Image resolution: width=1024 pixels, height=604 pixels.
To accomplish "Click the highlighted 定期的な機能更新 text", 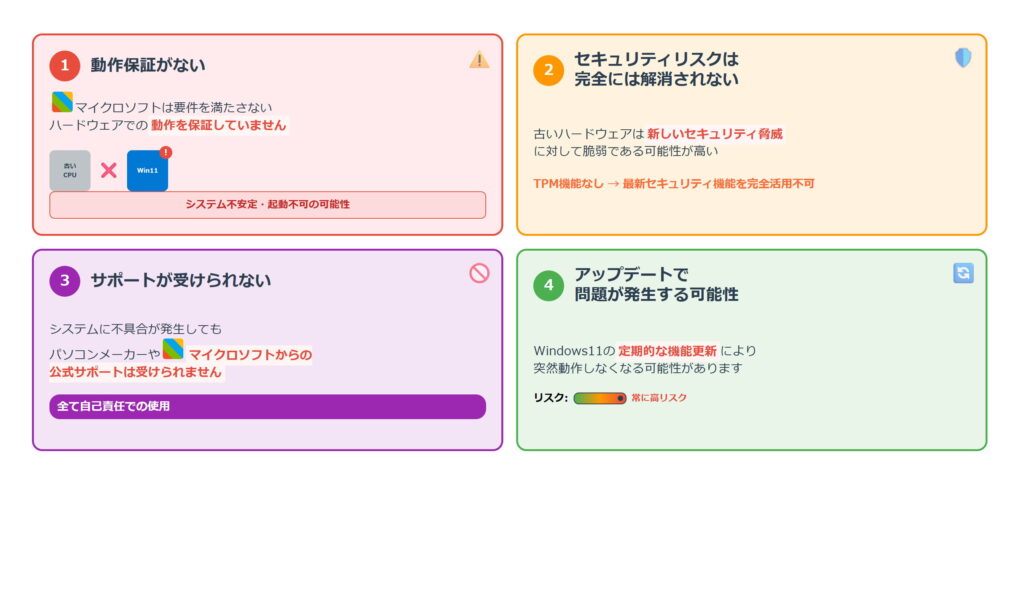I will pos(667,350).
